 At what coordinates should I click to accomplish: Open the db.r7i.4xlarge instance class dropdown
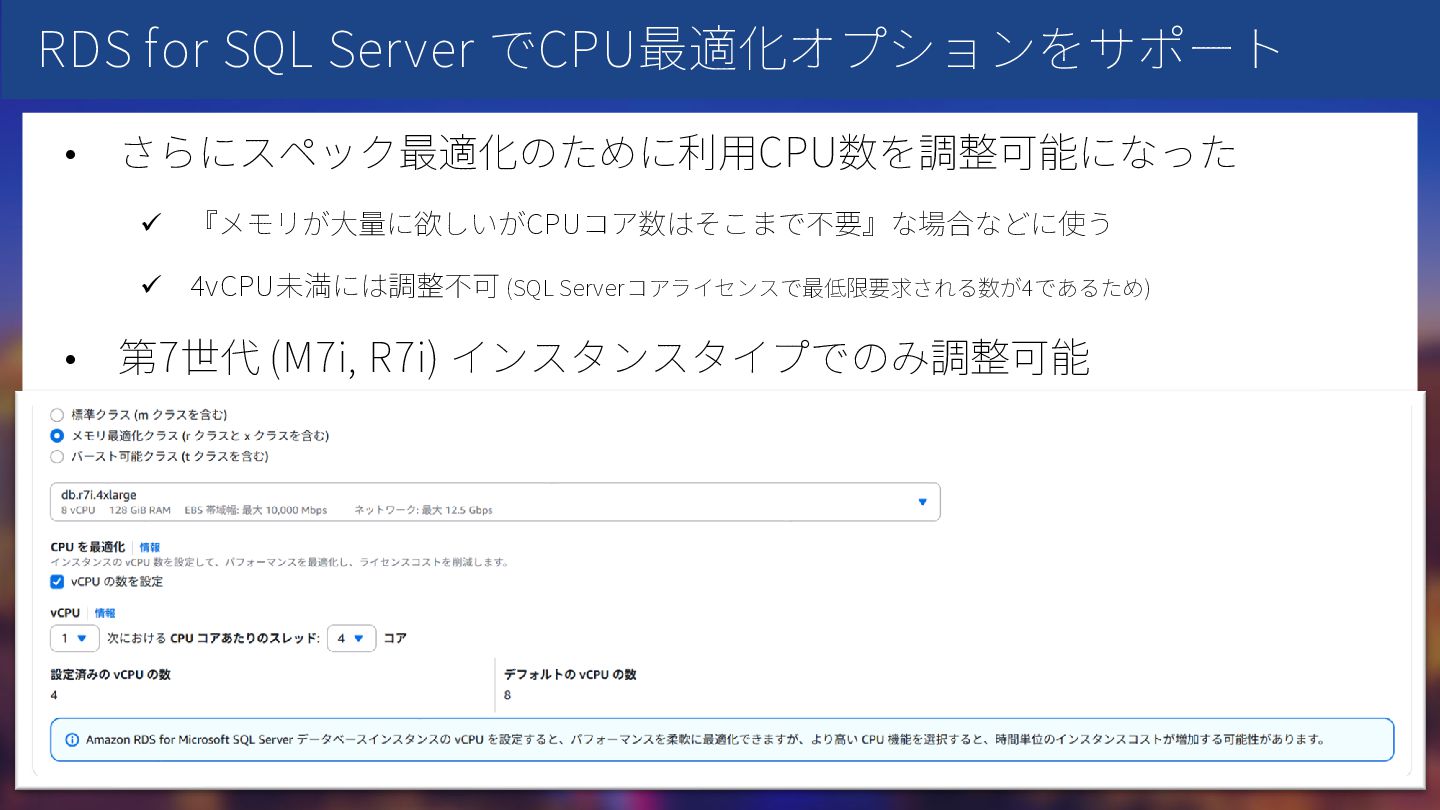tap(495, 502)
